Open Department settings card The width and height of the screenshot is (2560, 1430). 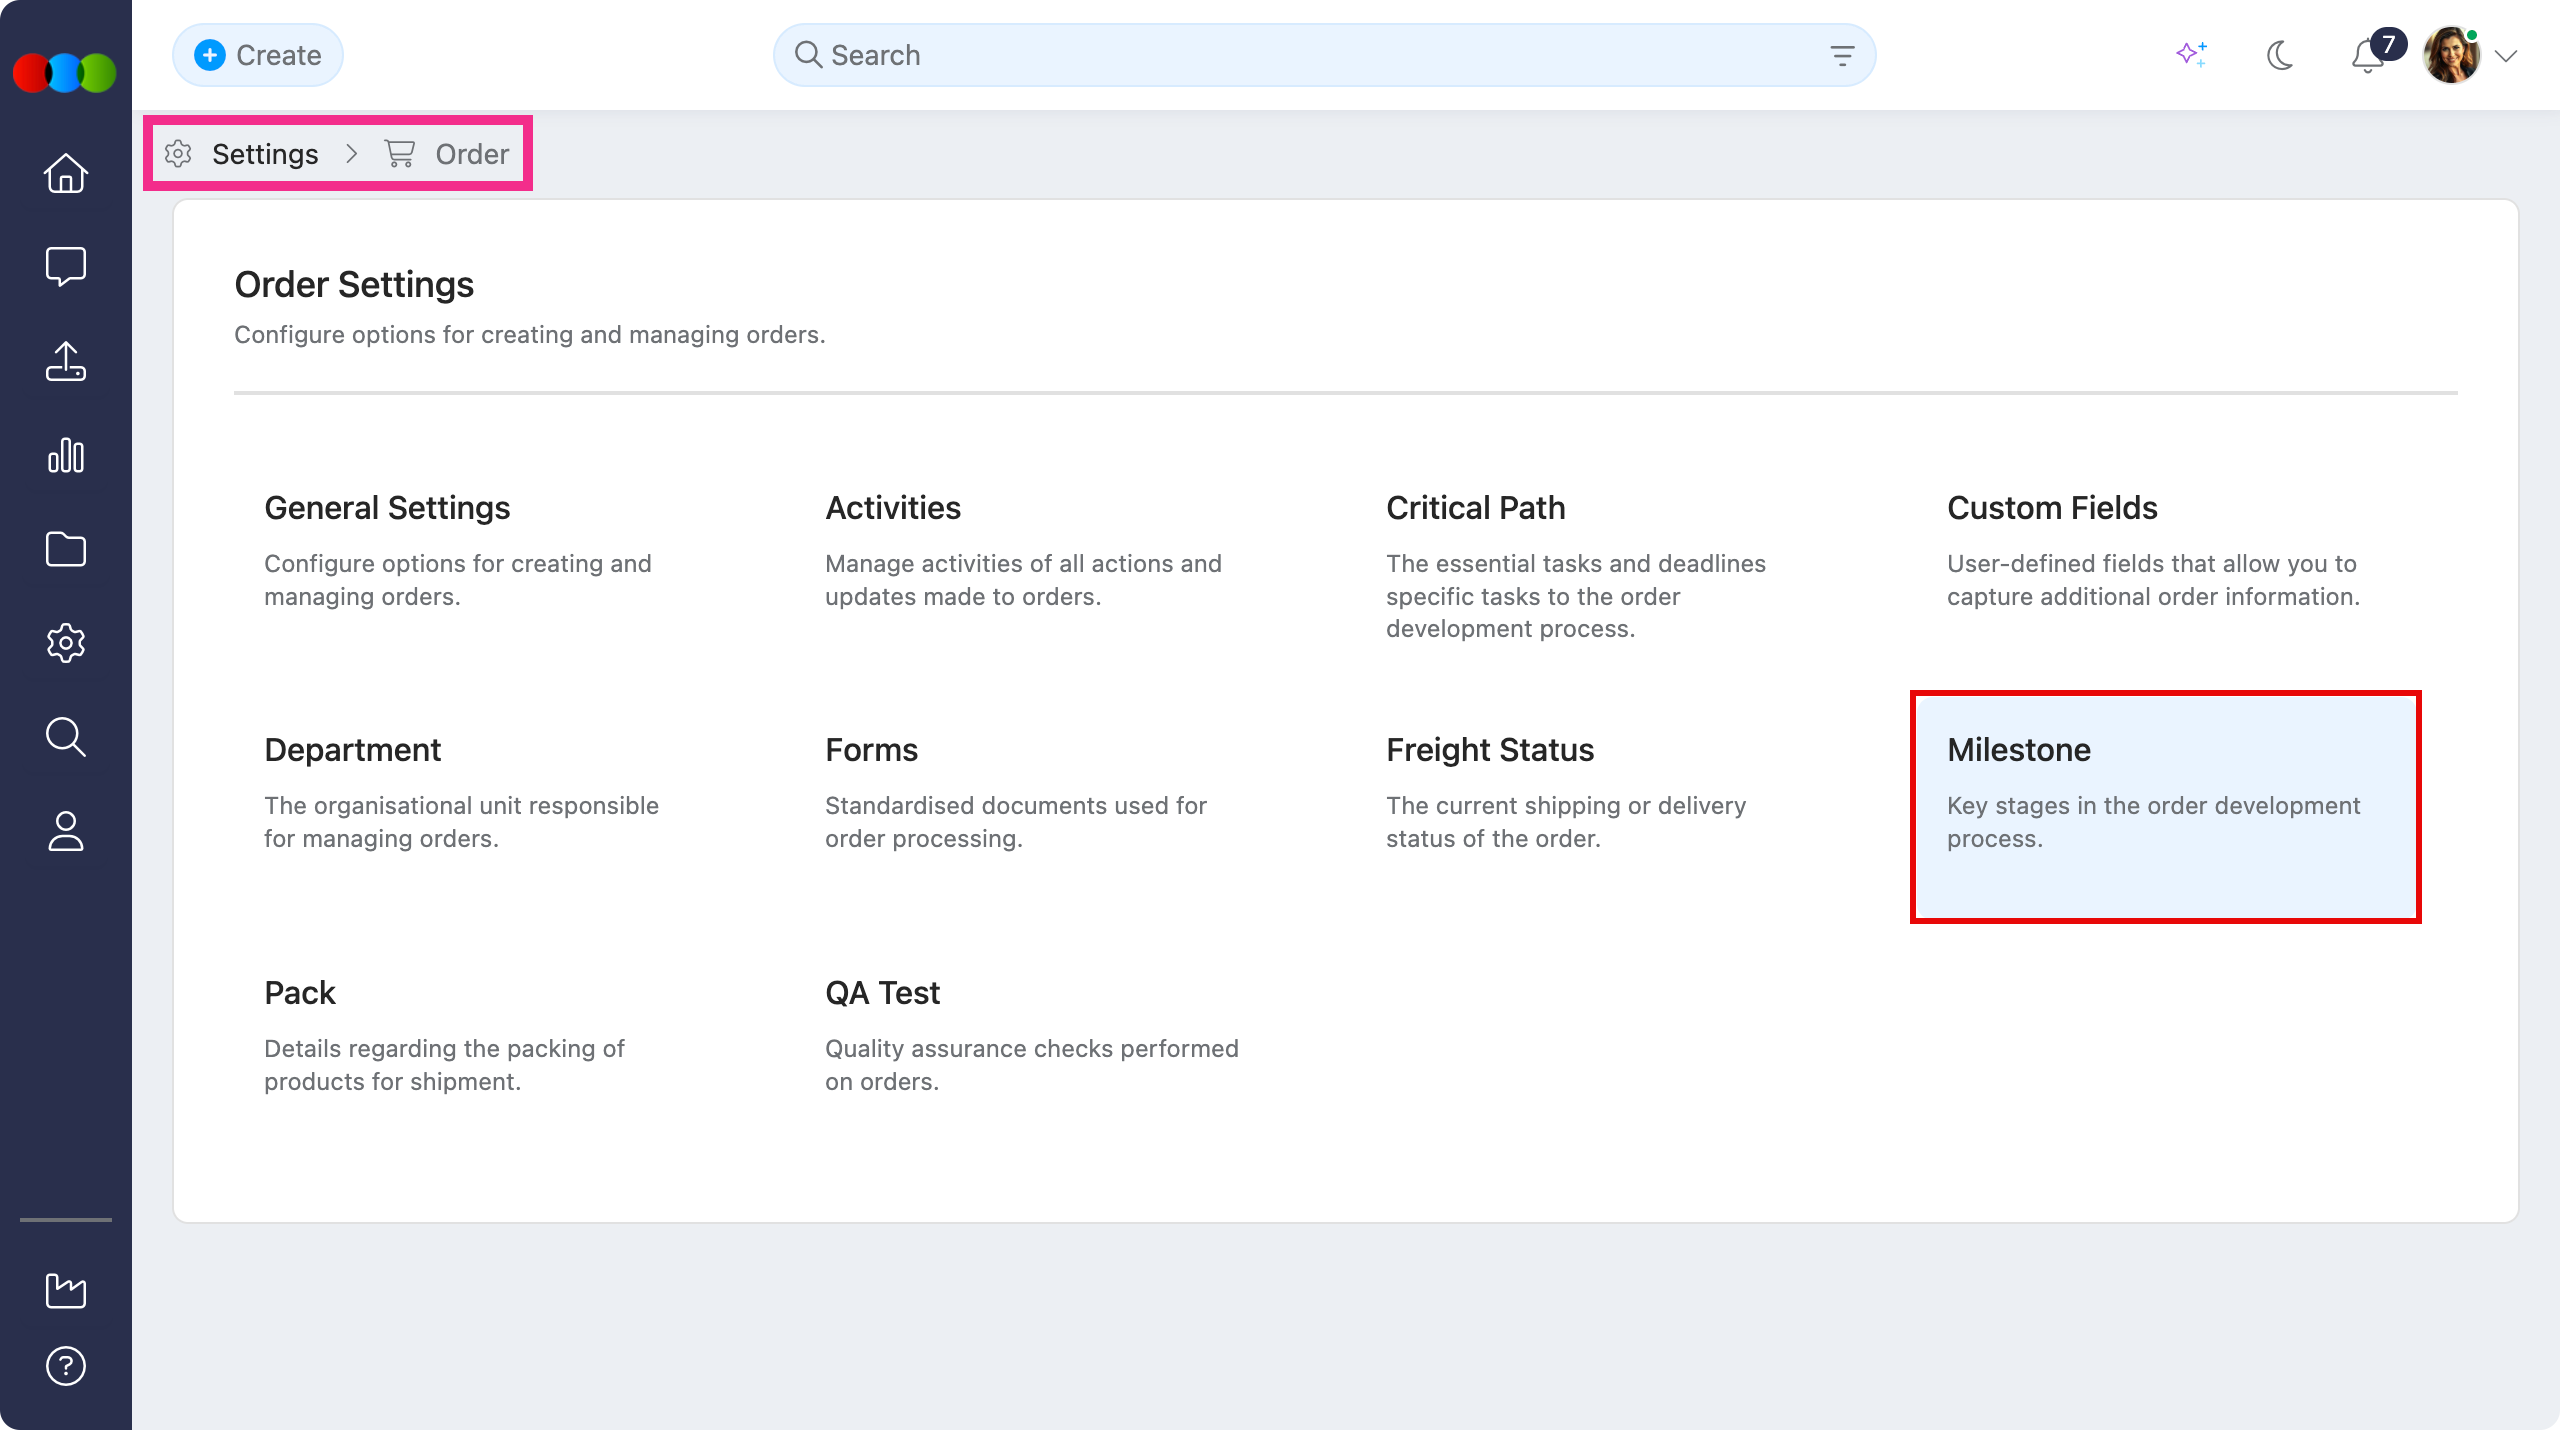[483, 807]
